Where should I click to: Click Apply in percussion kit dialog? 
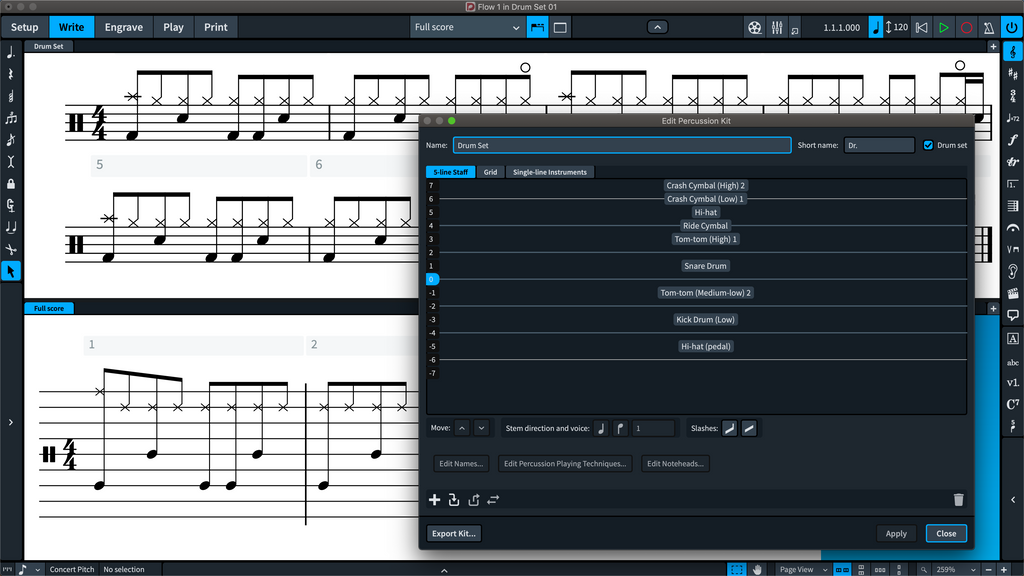coord(896,534)
